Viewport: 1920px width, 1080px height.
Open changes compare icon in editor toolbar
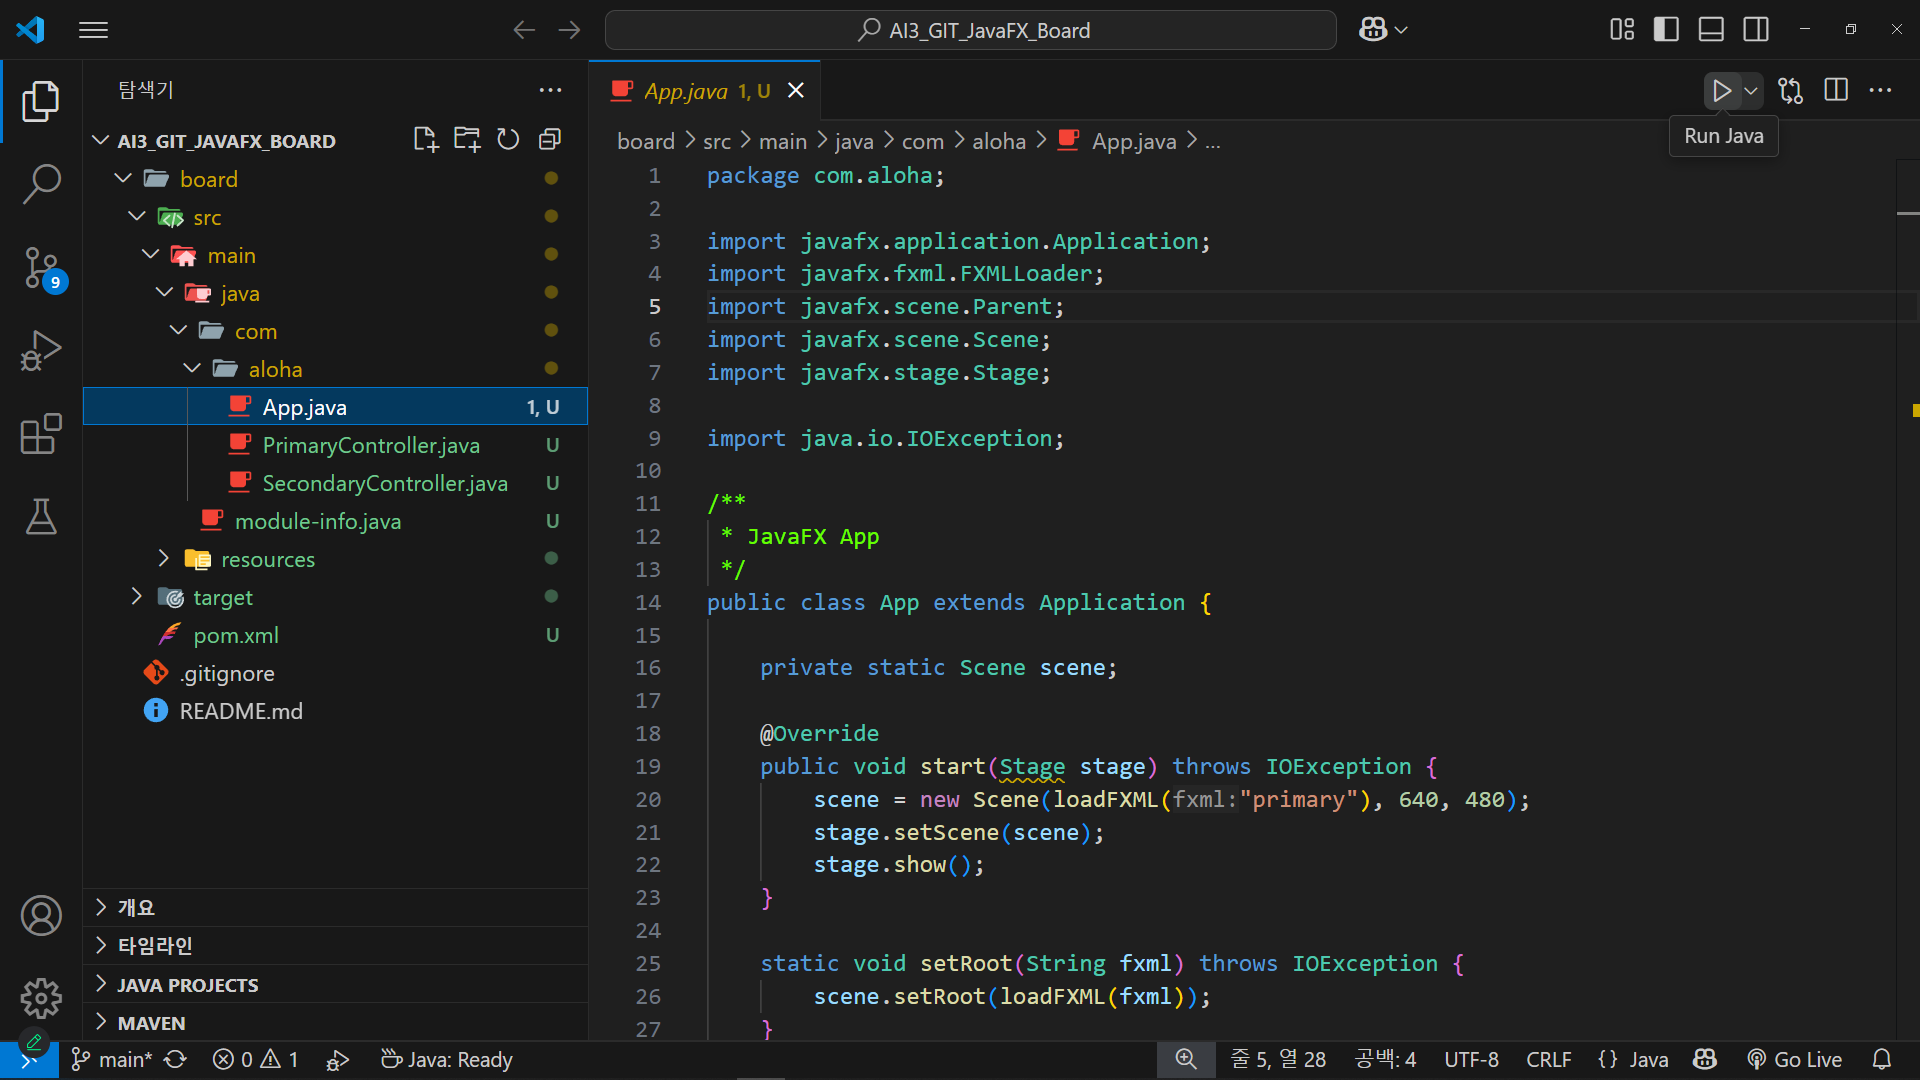[1790, 91]
